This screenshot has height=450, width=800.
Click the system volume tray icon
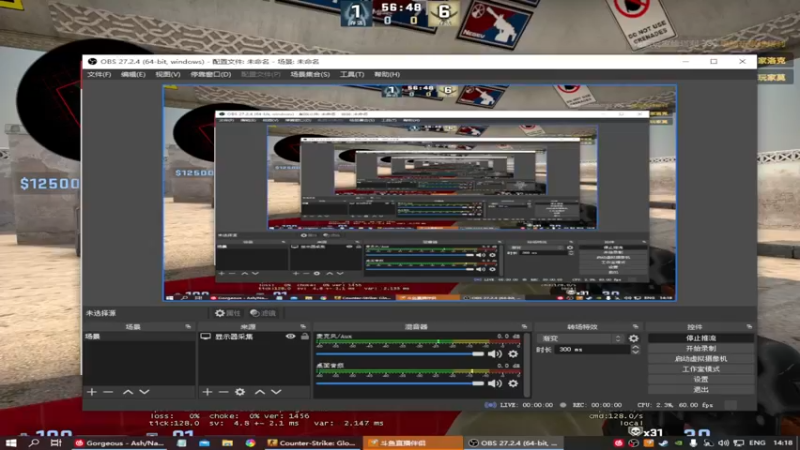pos(723,443)
